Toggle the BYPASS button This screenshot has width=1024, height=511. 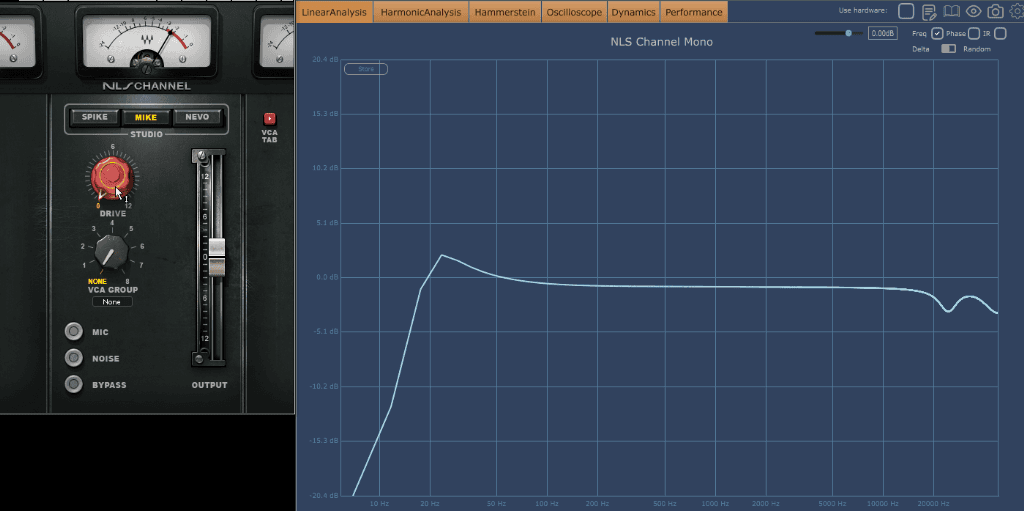(74, 384)
